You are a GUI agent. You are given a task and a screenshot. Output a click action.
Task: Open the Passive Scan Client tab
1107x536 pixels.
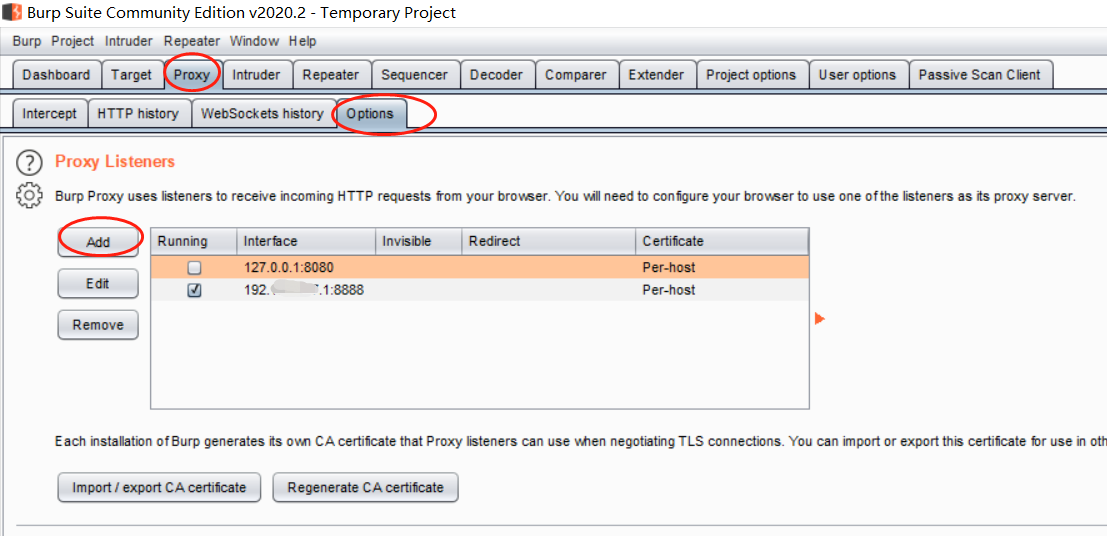click(x=980, y=75)
